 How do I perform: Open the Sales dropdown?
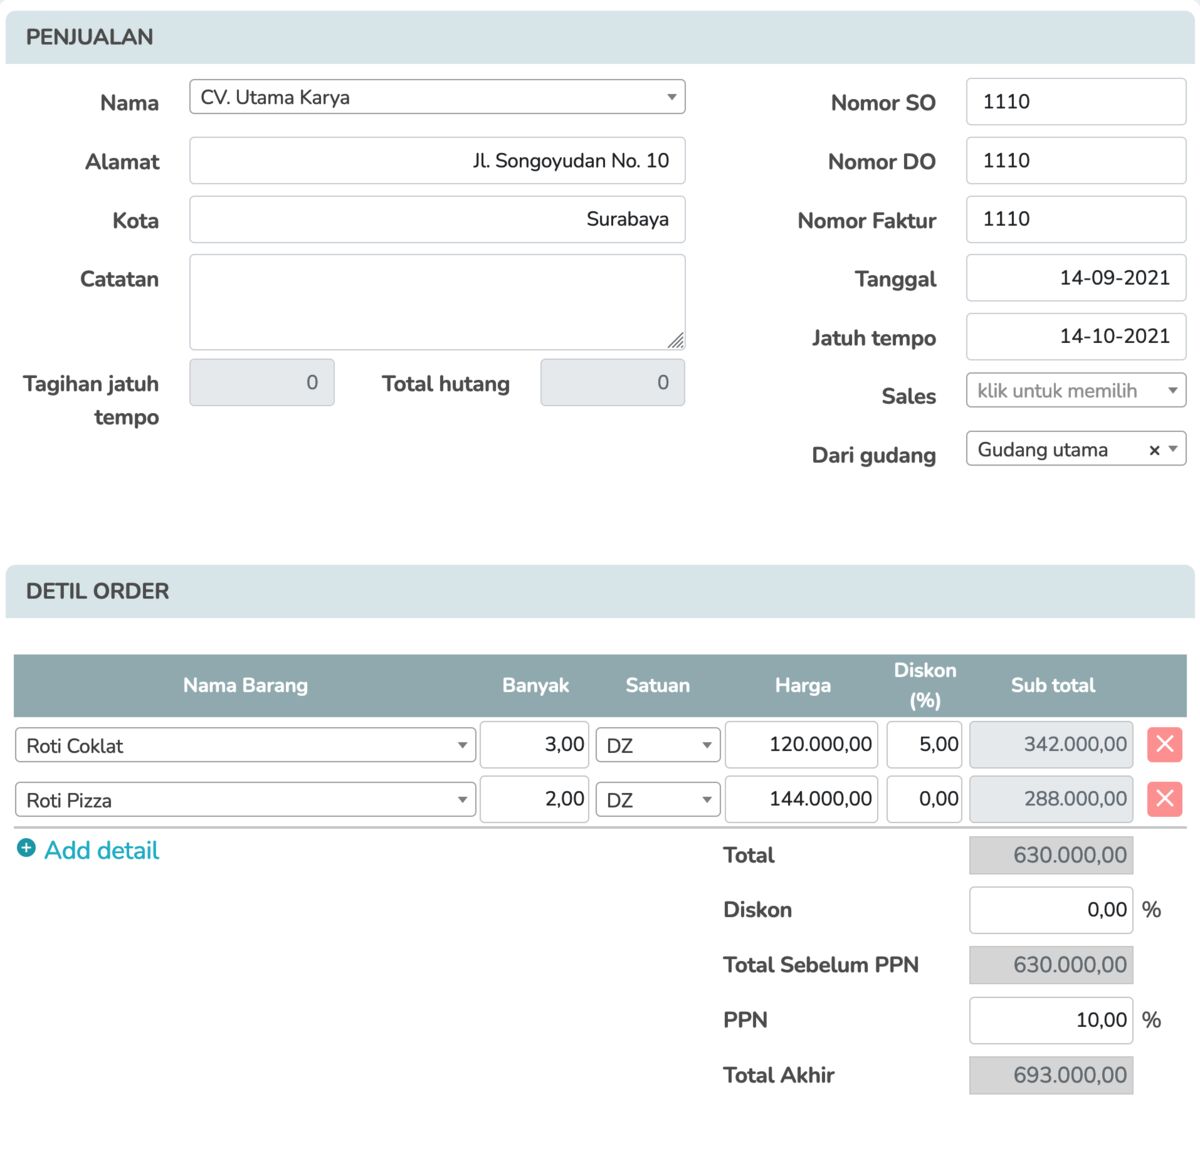(1075, 391)
